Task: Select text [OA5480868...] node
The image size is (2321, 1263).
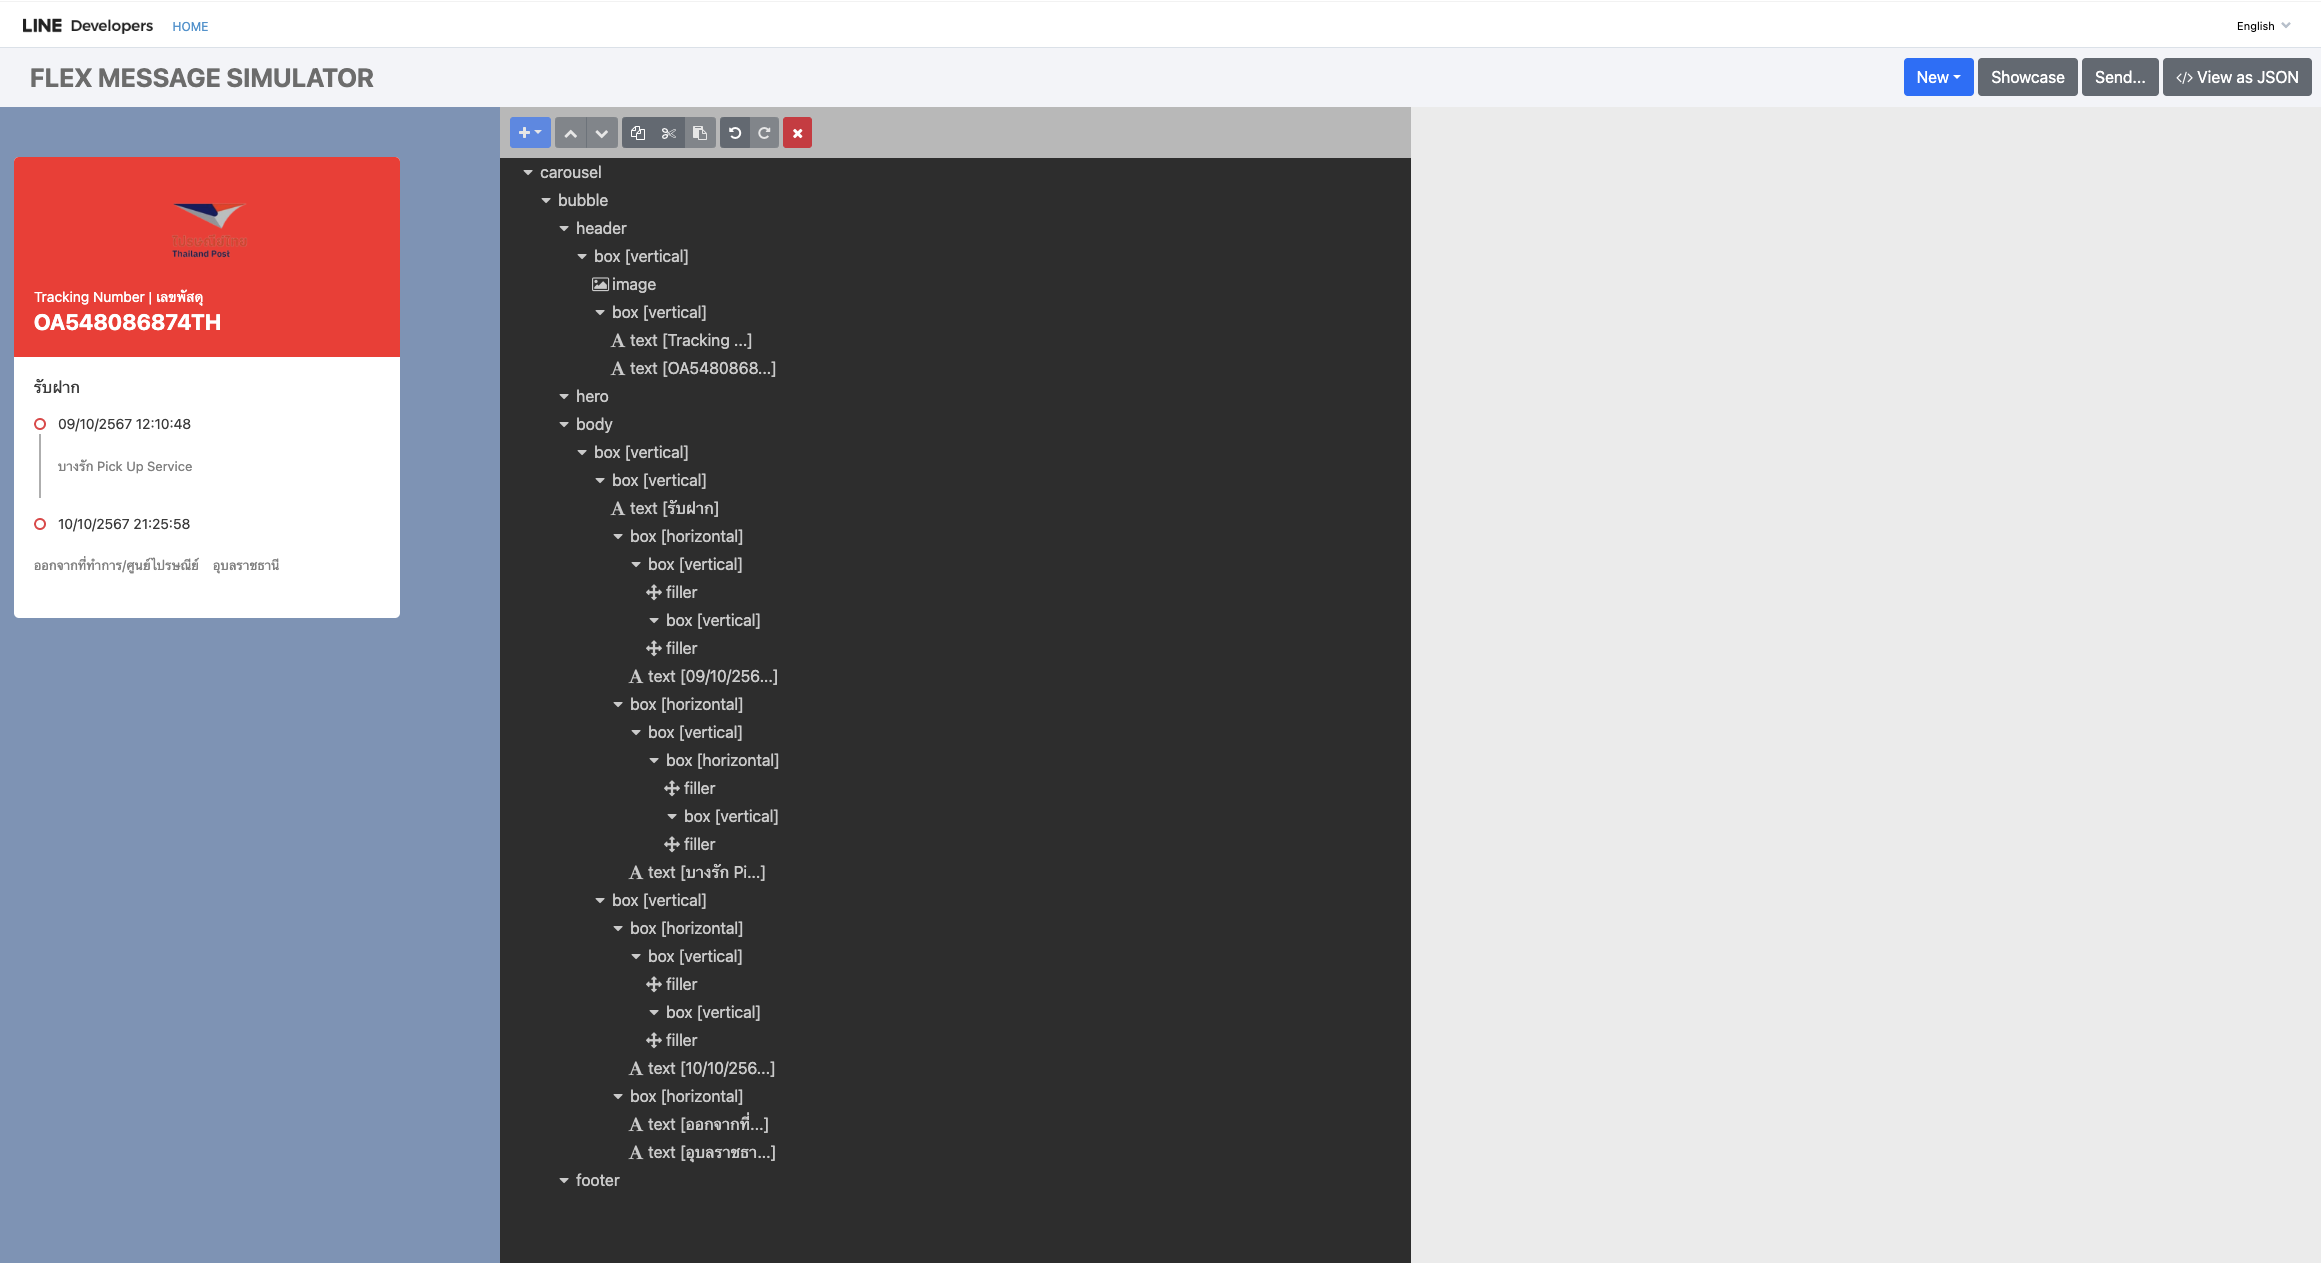Action: pos(702,368)
